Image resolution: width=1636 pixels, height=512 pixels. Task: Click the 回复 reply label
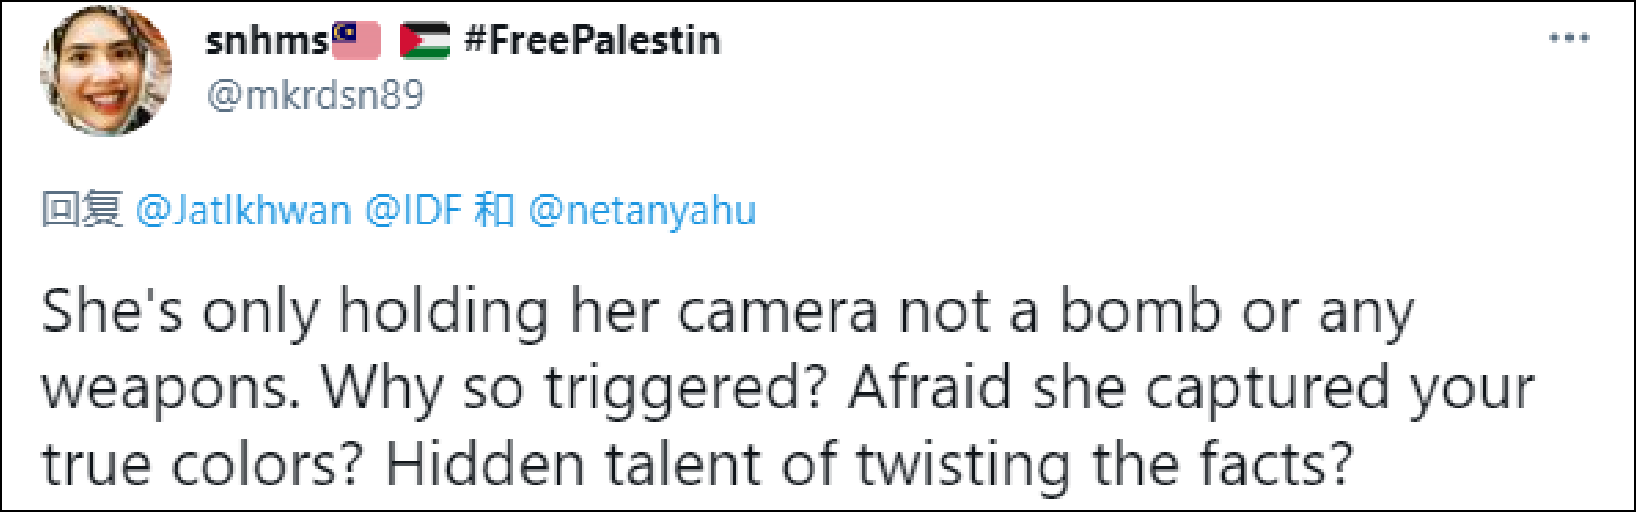coord(82,211)
